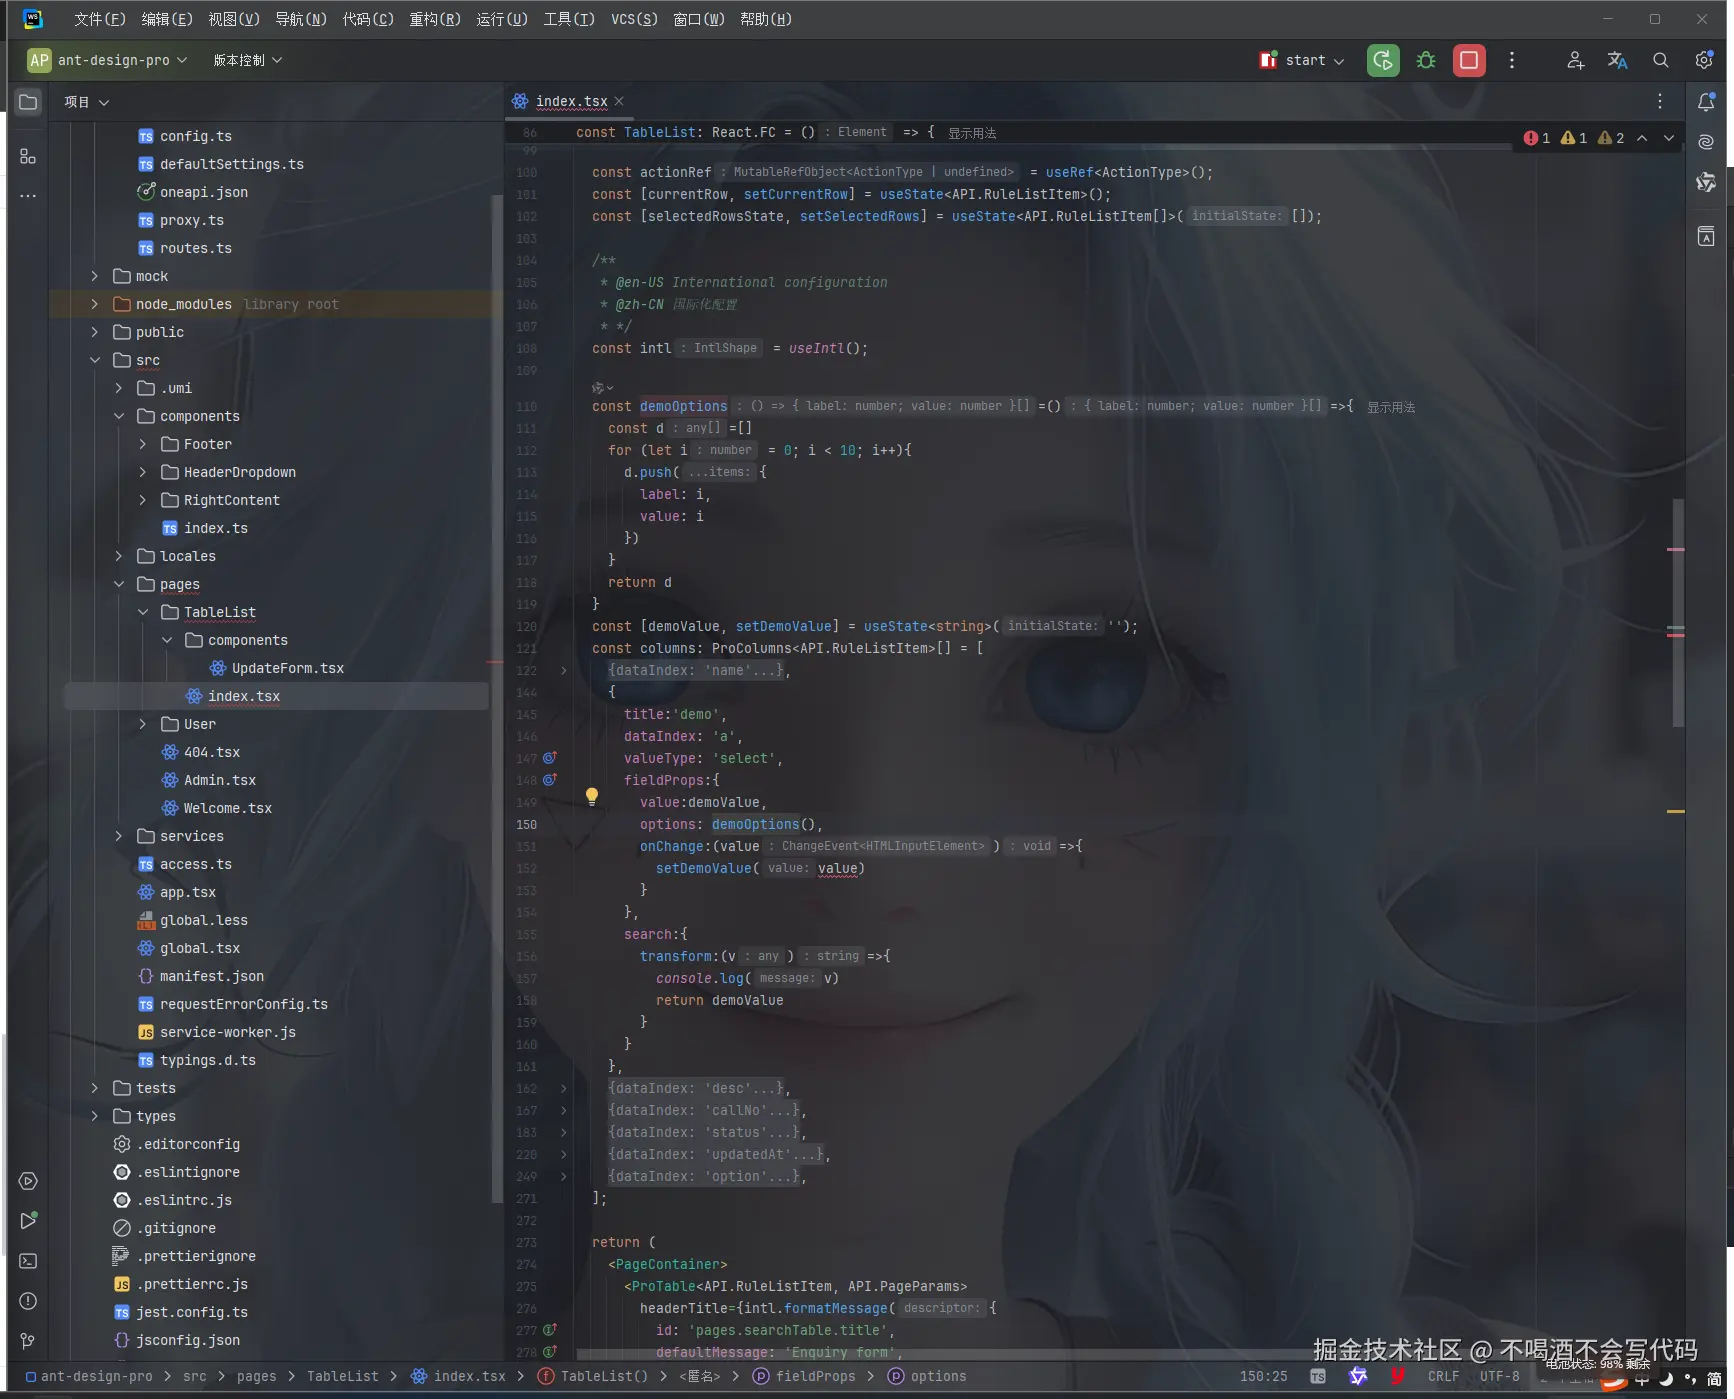
Task: Open the Git tool window icon
Action: tap(28, 1341)
